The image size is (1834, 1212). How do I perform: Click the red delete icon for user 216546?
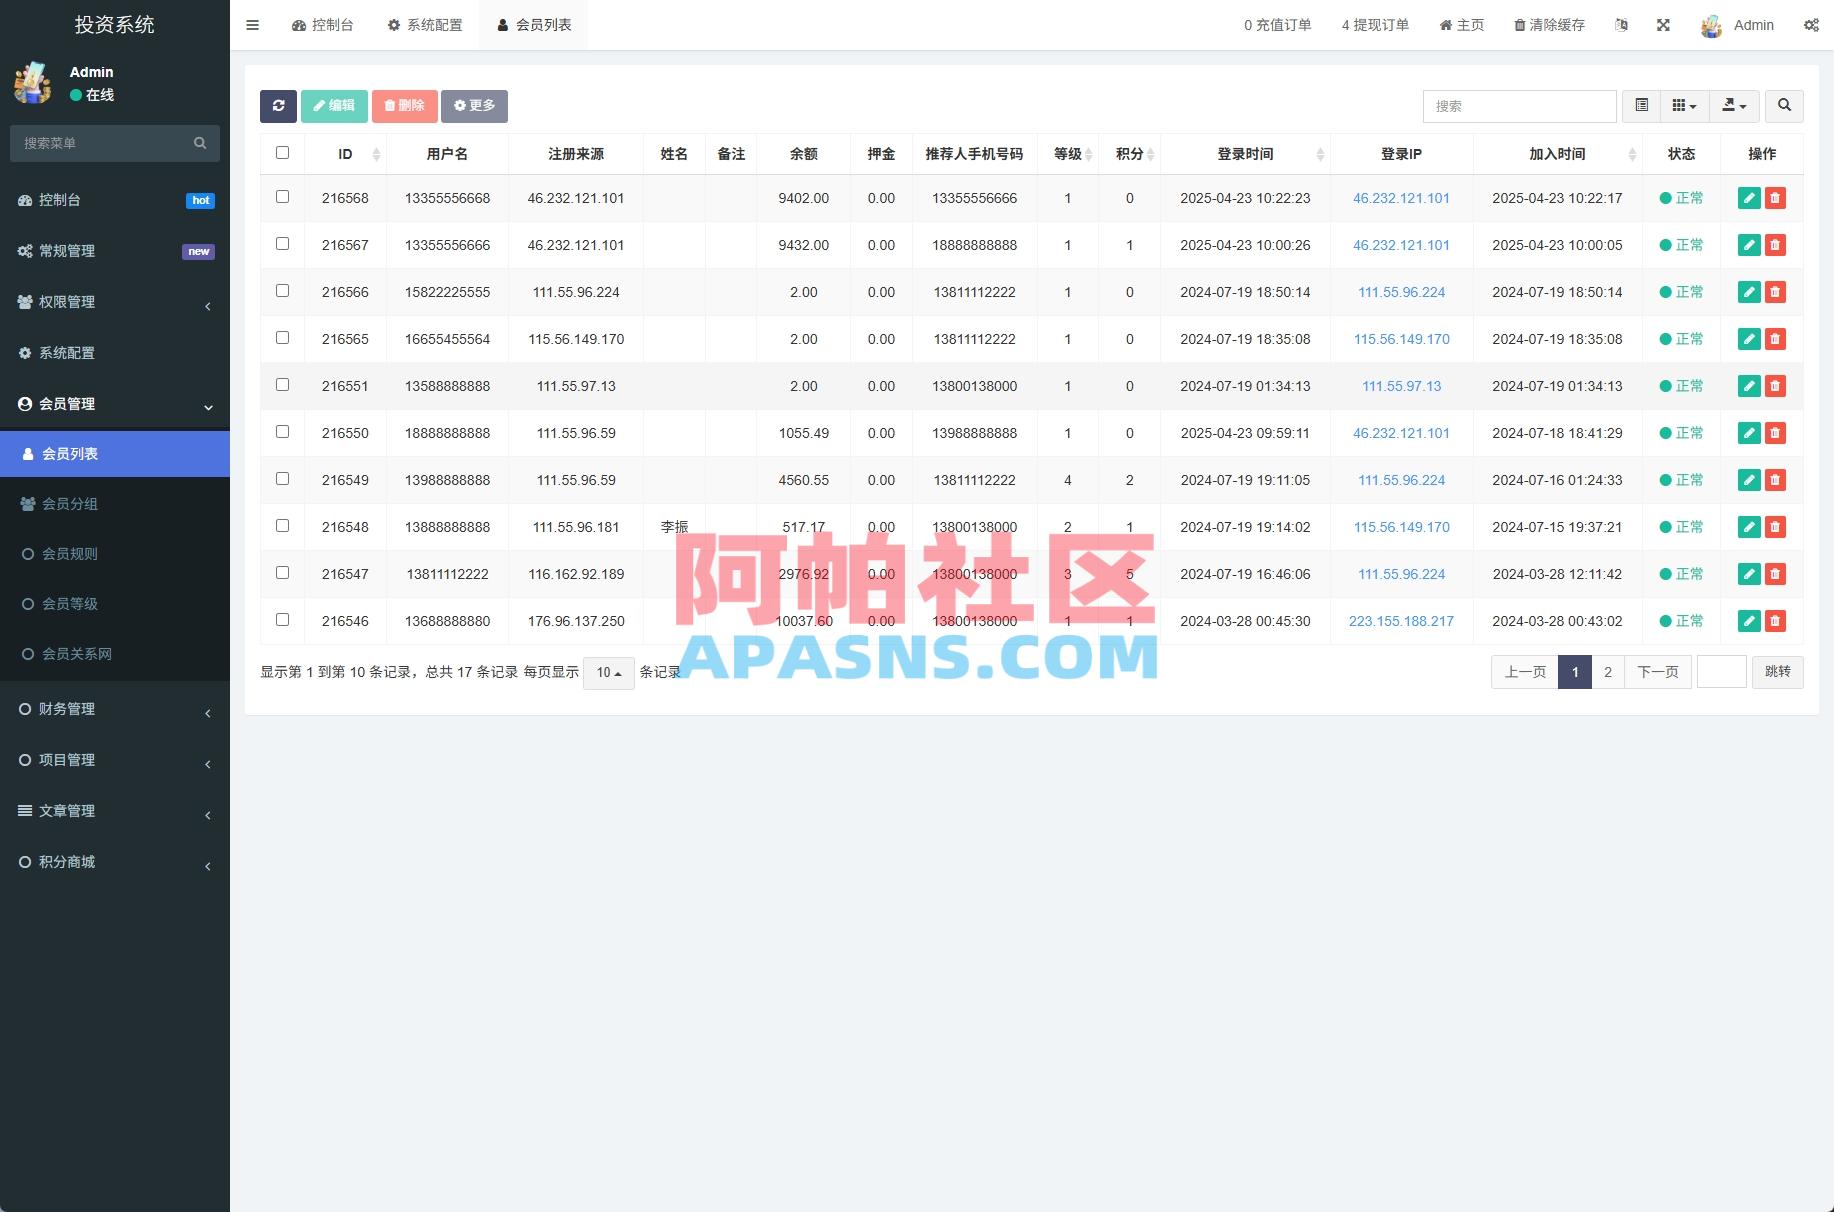(x=1776, y=621)
